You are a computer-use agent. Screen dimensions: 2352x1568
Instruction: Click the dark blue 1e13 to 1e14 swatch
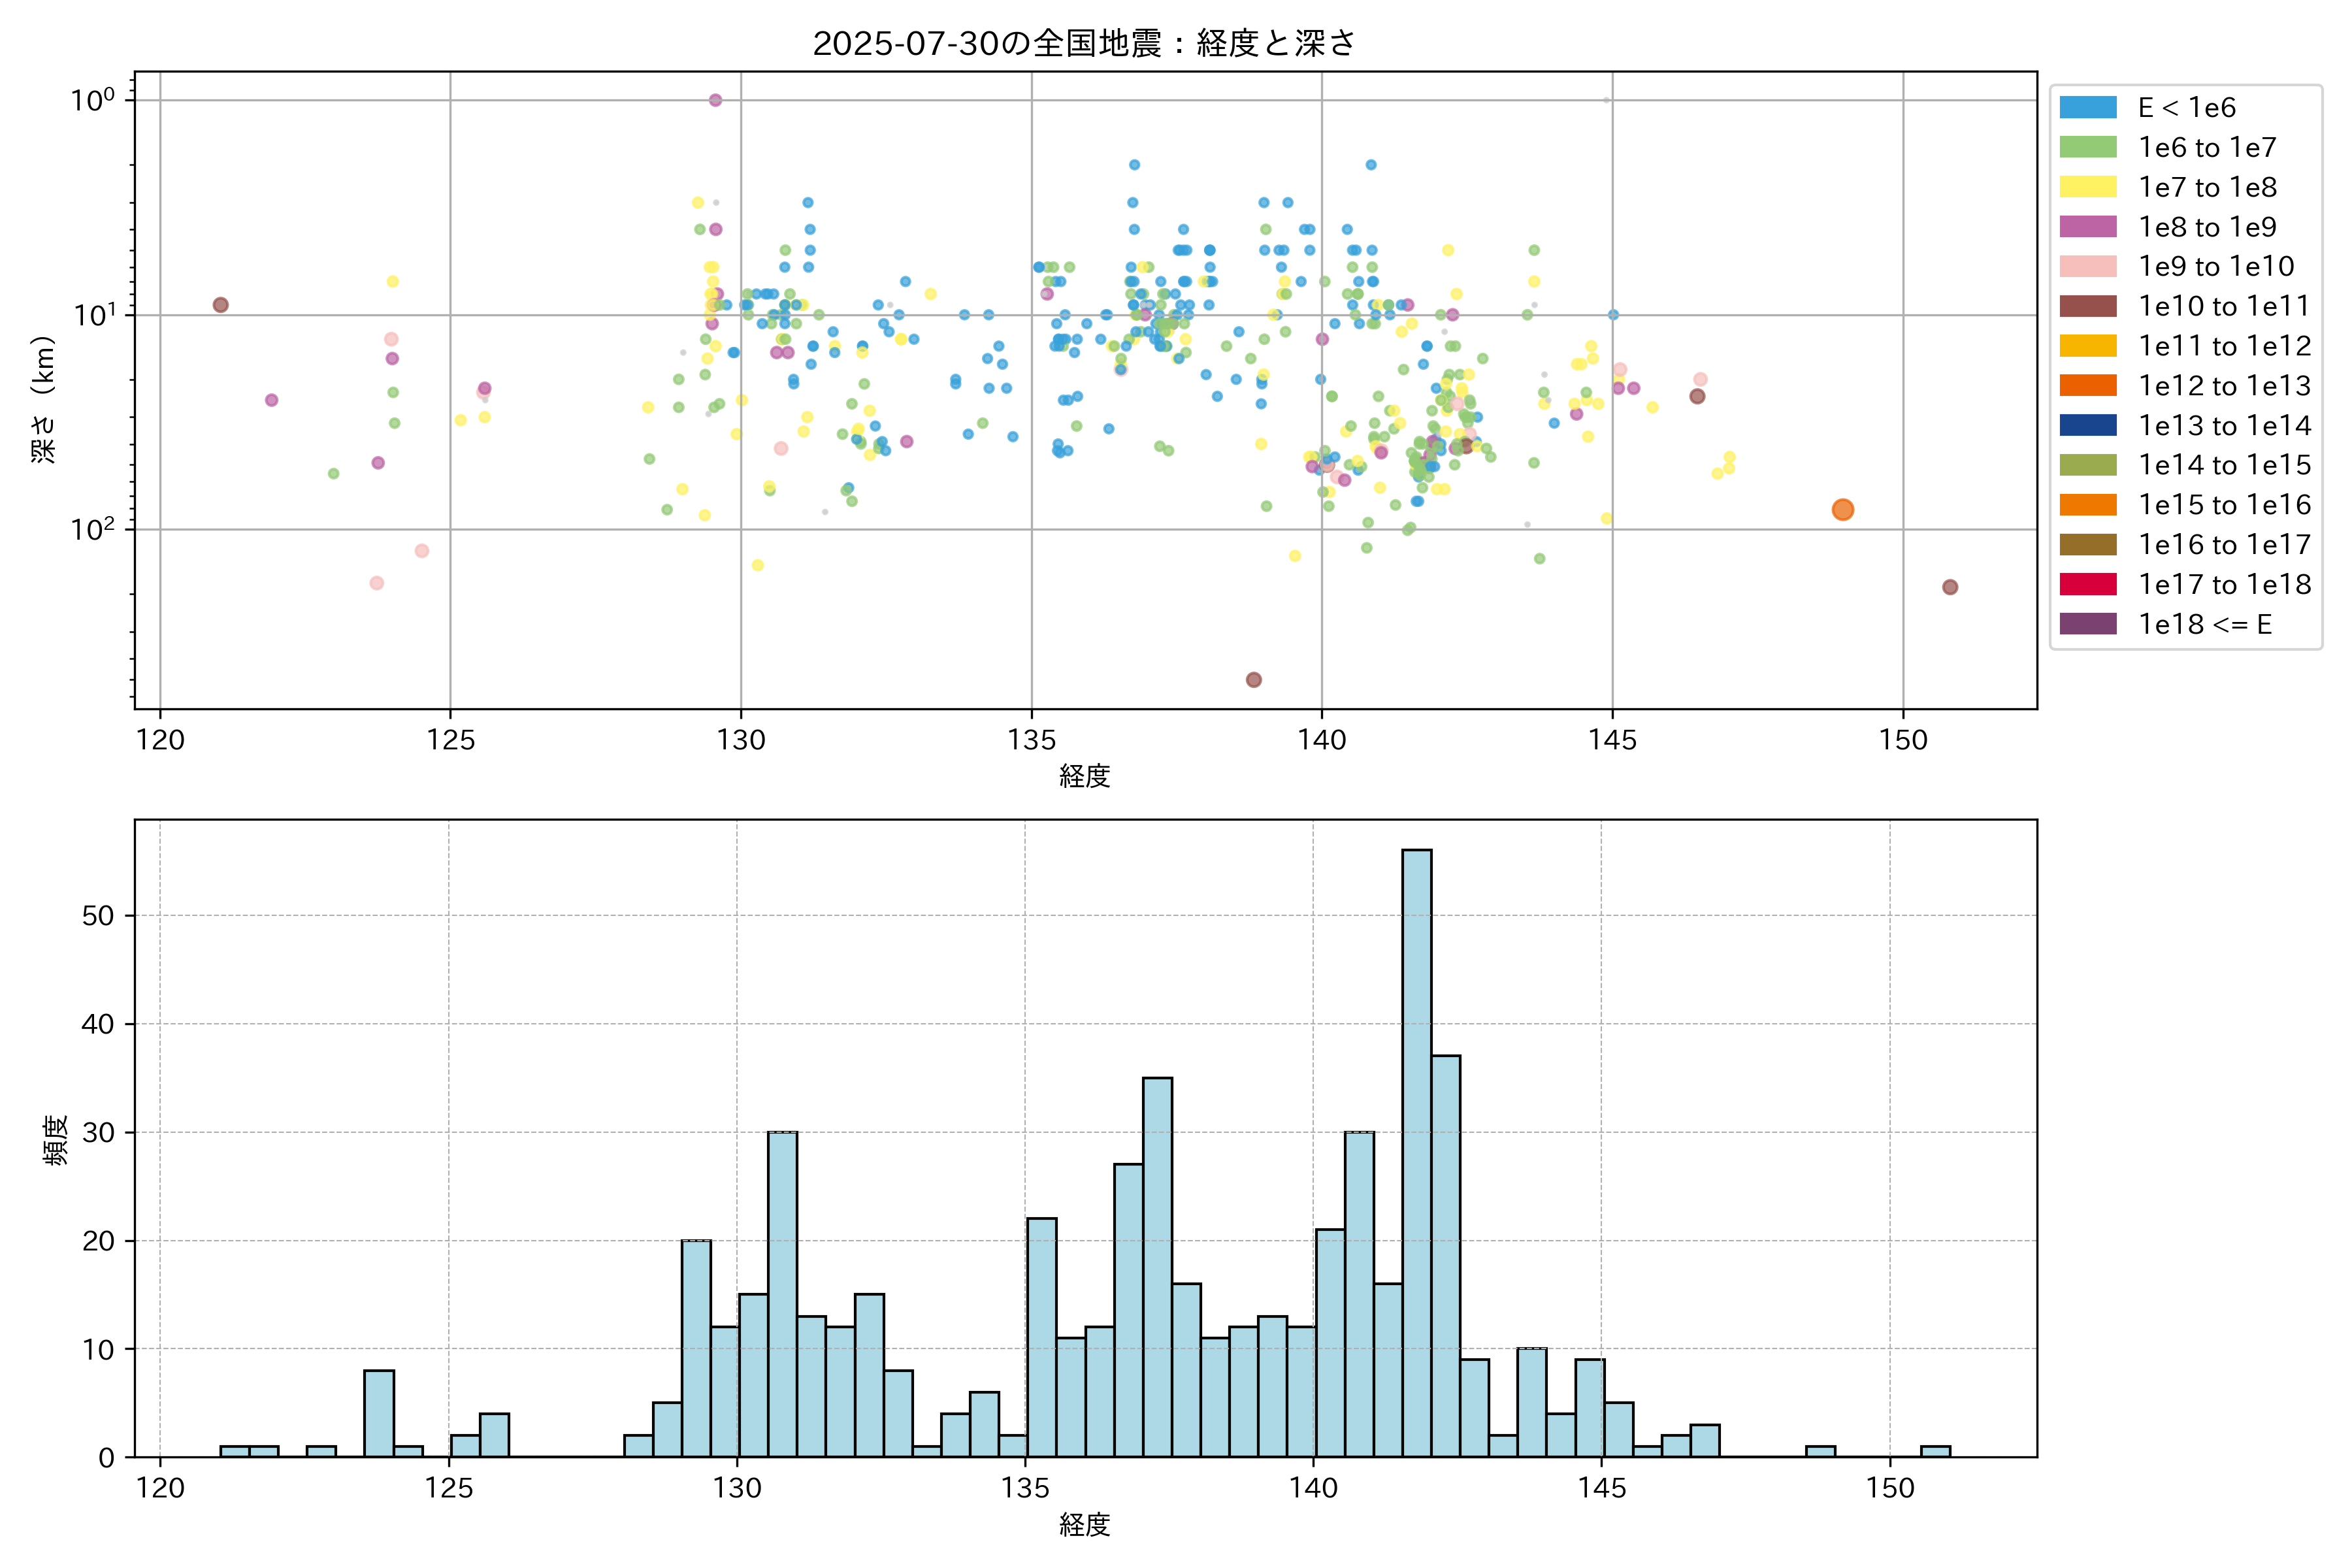[x=2087, y=425]
